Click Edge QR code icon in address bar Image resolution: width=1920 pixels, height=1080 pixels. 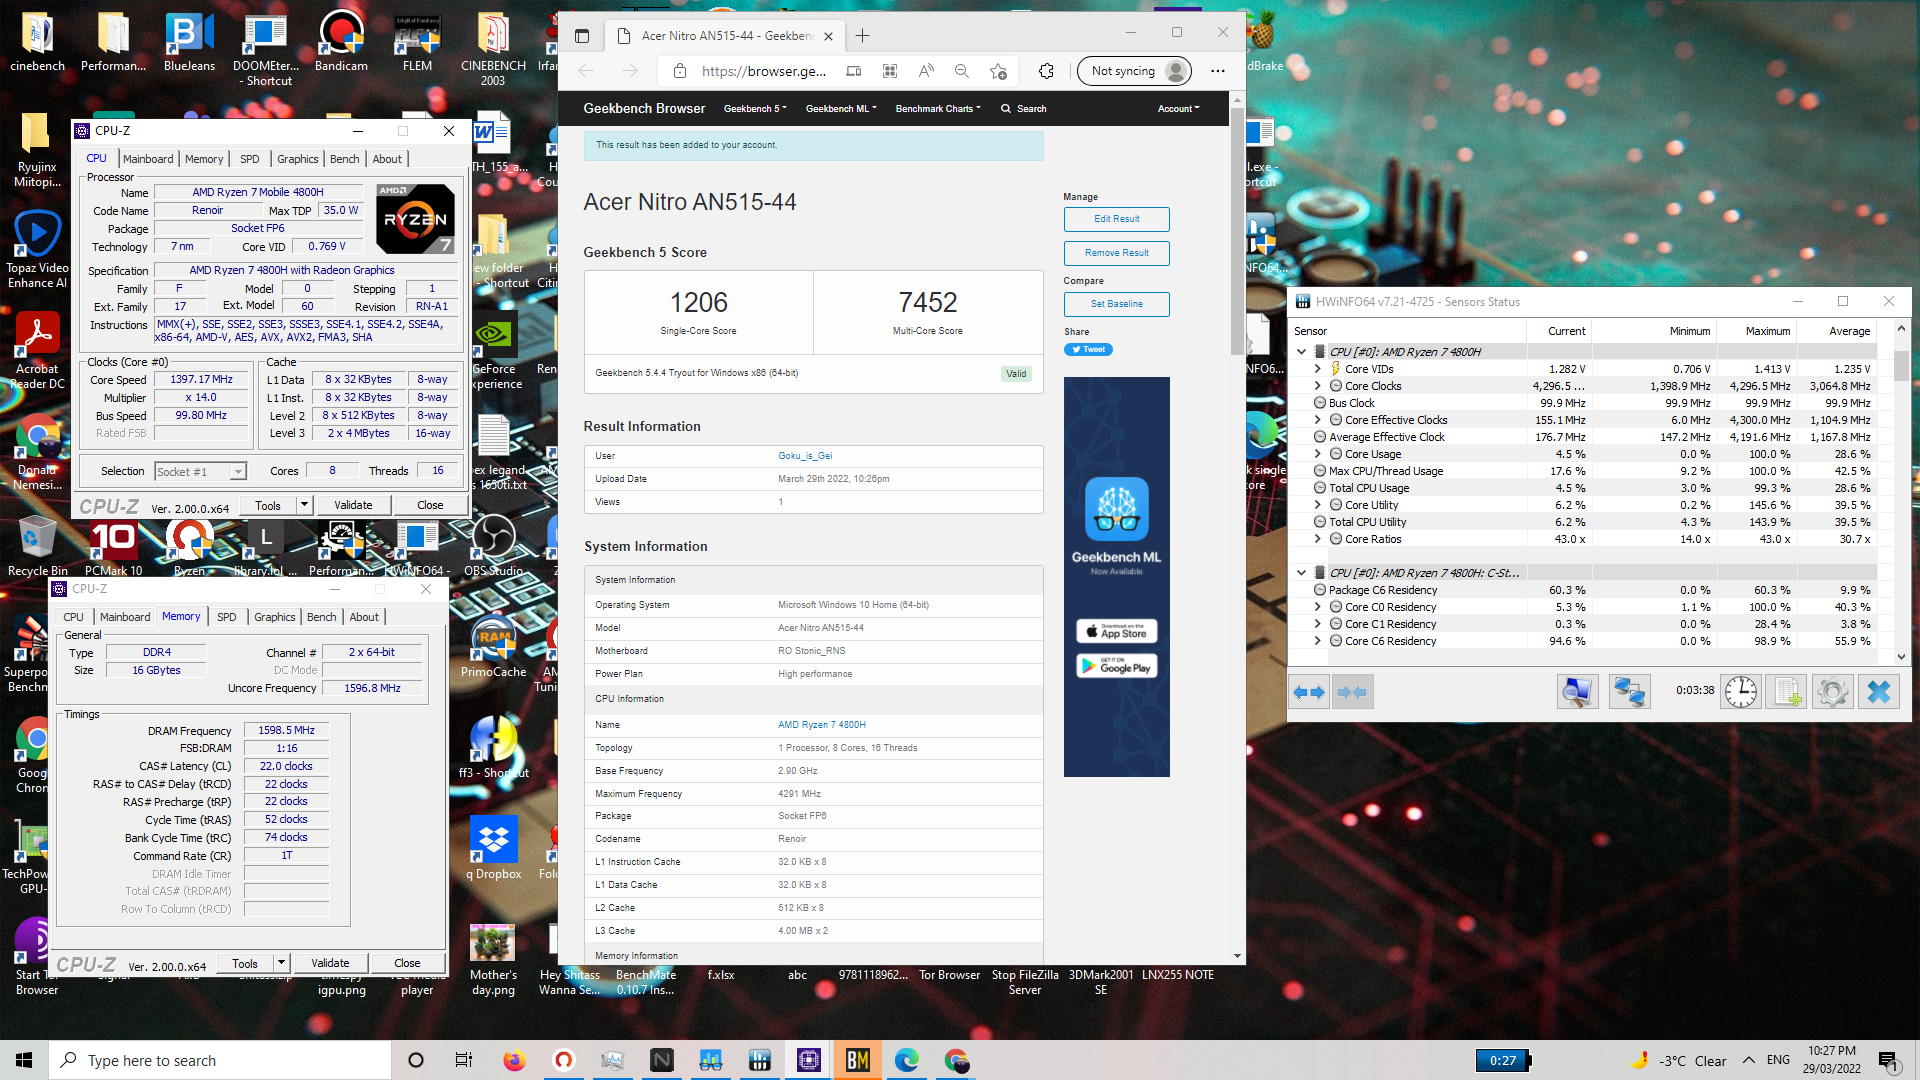point(890,71)
